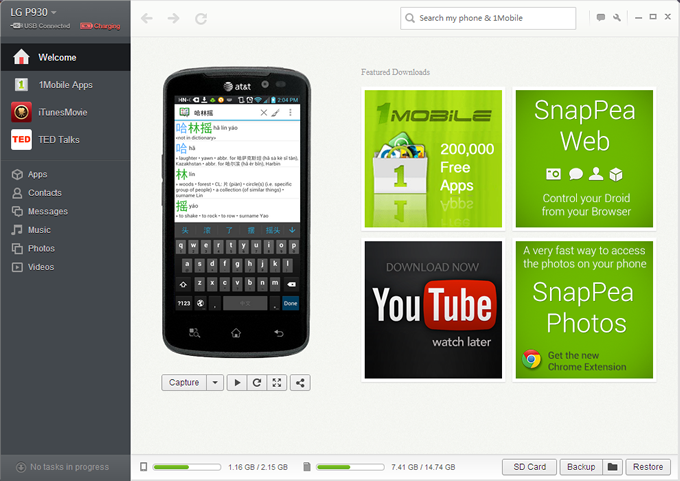Image resolution: width=680 pixels, height=481 pixels.
Task: Open 1Mobile Apps in sidebar
Action: 65,85
